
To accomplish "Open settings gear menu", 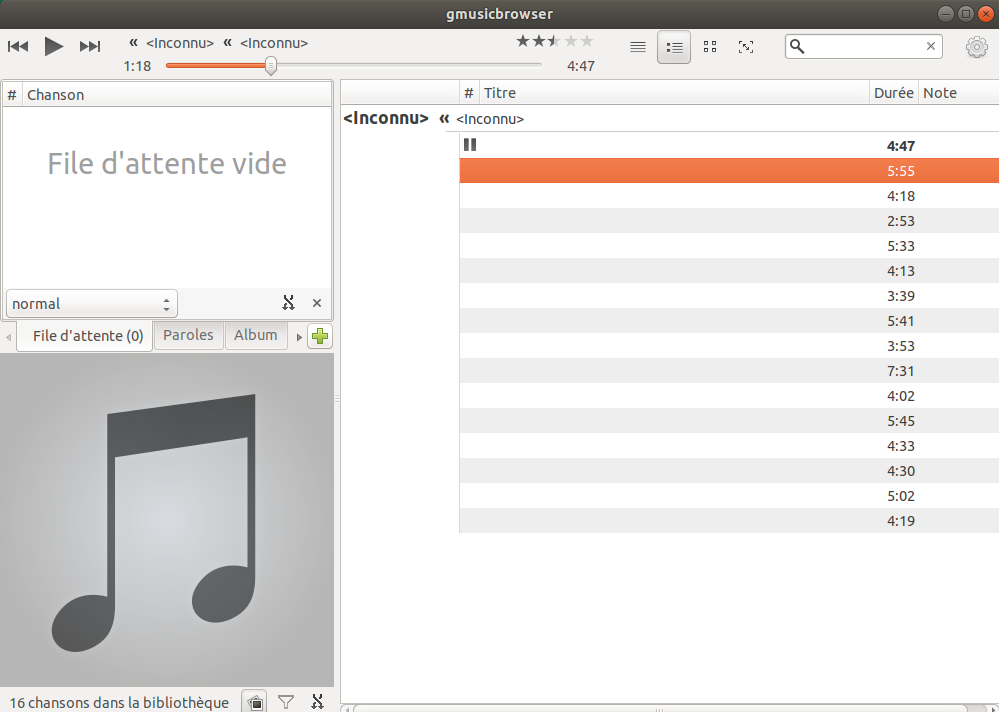I will [976, 46].
